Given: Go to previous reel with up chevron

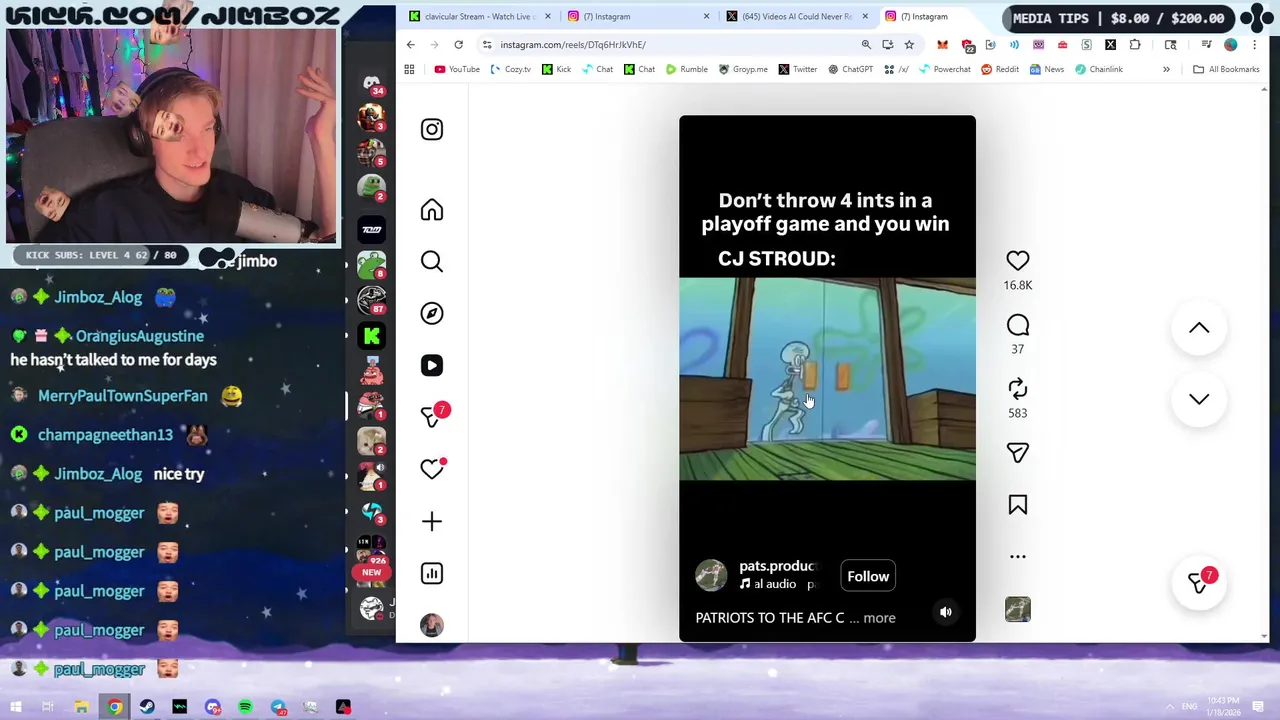Looking at the screenshot, I should click(x=1199, y=328).
